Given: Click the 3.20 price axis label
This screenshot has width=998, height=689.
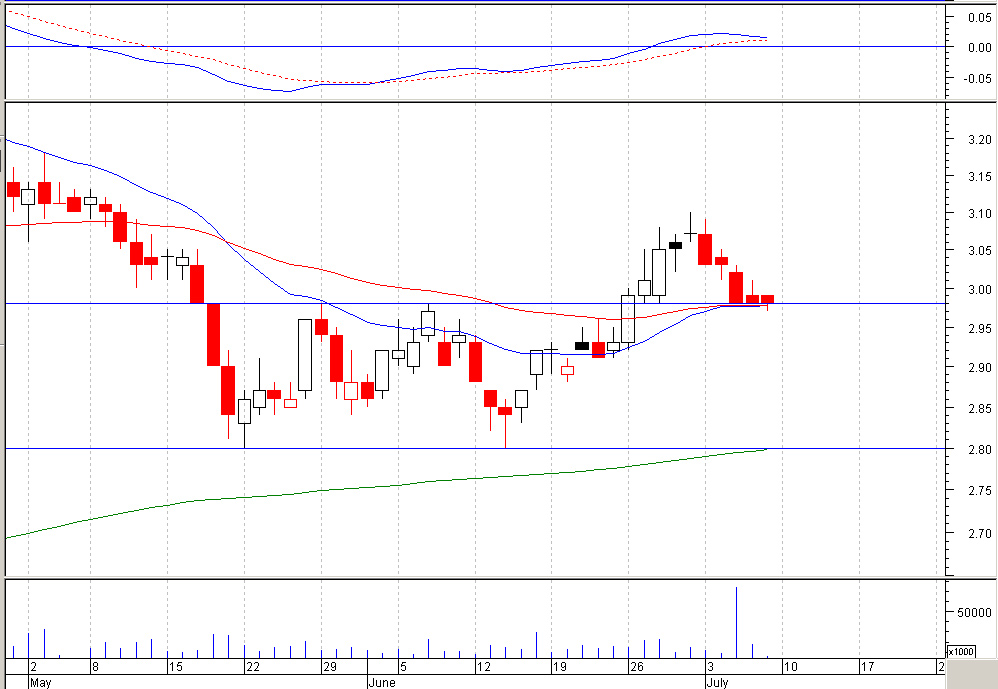Looking at the screenshot, I should tap(979, 139).
